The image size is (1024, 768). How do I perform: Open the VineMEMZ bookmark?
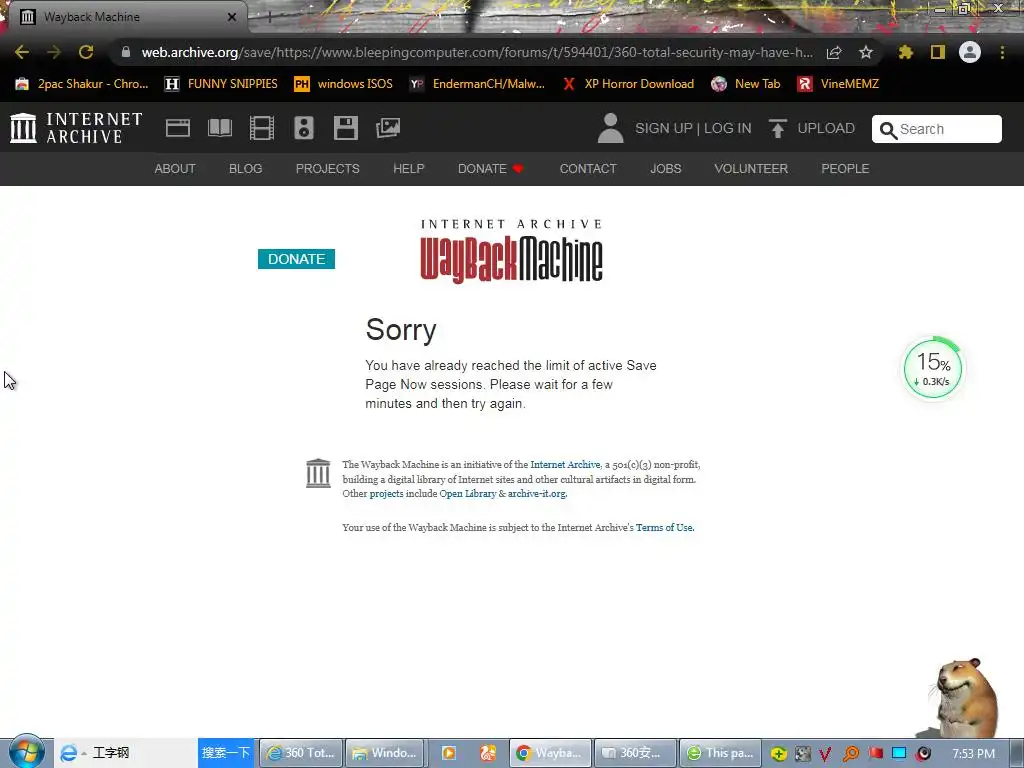pos(838,84)
